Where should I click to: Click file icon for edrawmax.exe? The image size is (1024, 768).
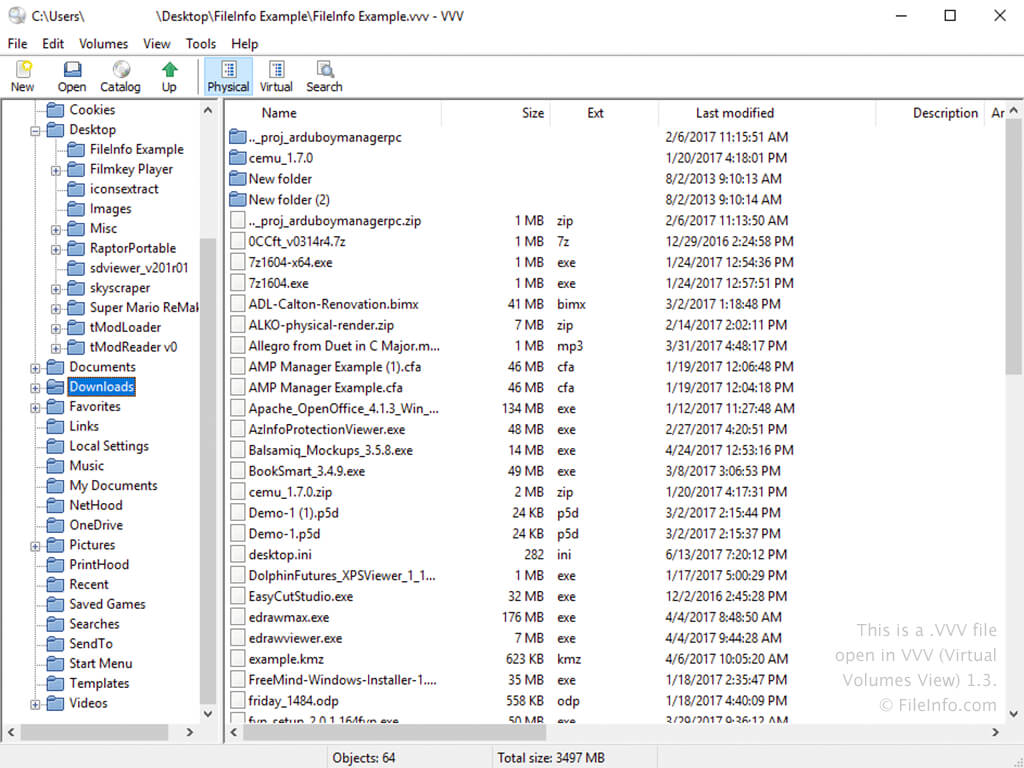point(238,618)
